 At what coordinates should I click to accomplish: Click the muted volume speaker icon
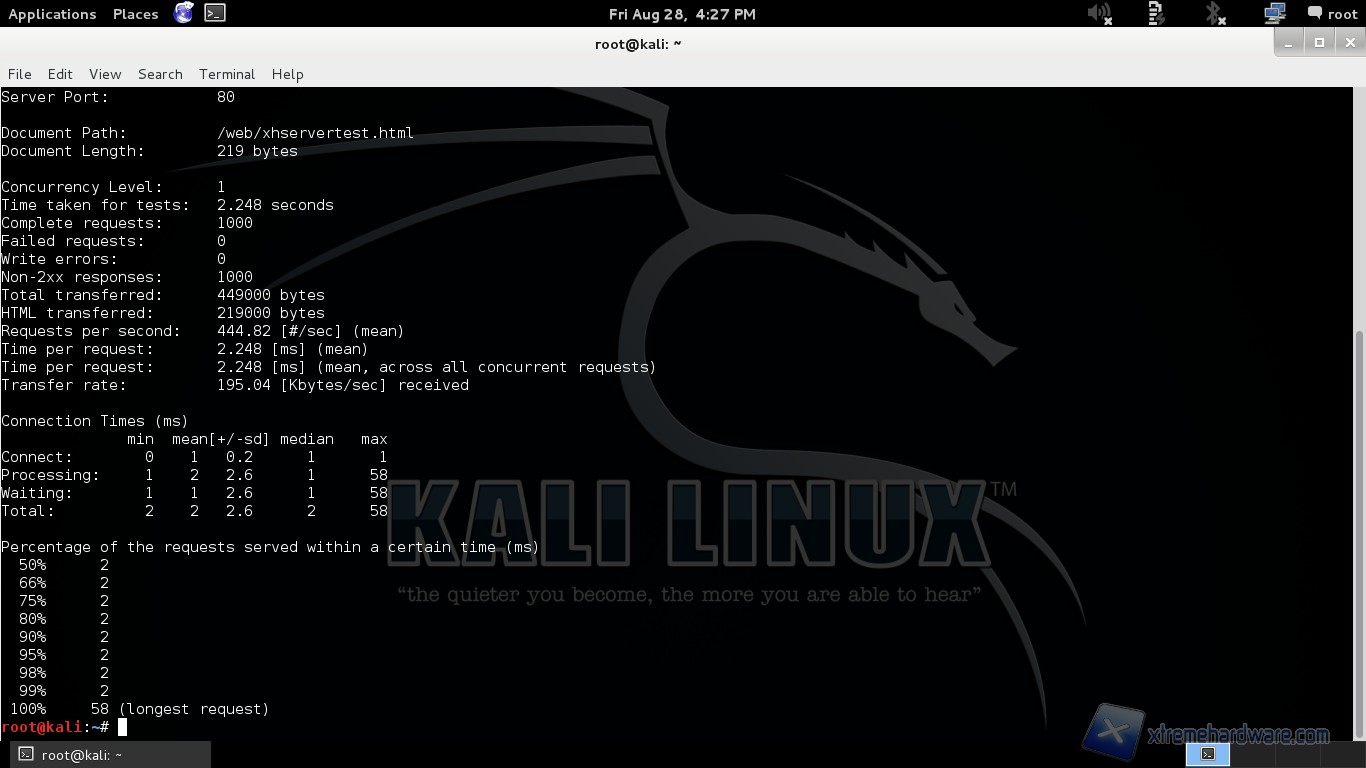coord(1099,14)
